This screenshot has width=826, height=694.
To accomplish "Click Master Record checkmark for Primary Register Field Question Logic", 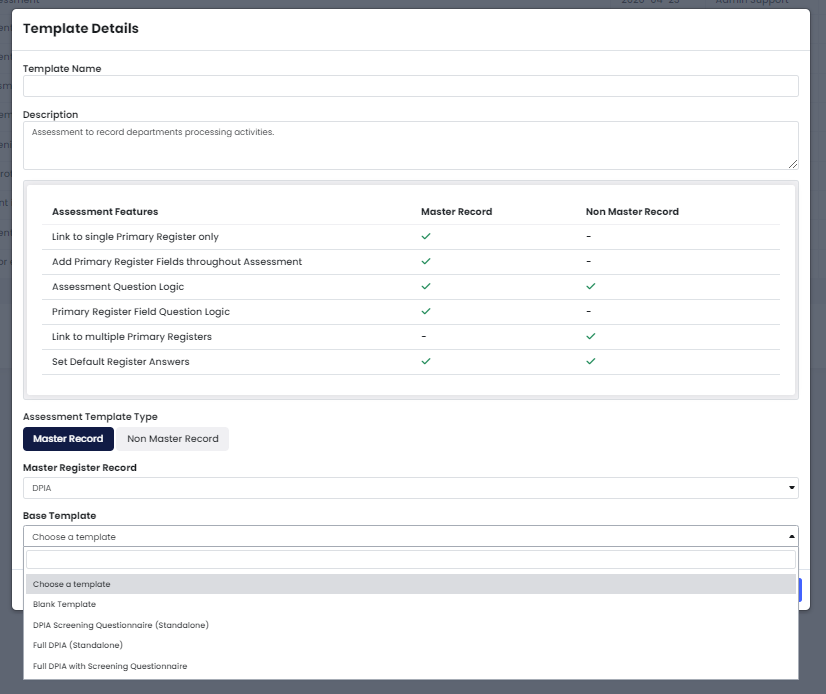I will [426, 311].
